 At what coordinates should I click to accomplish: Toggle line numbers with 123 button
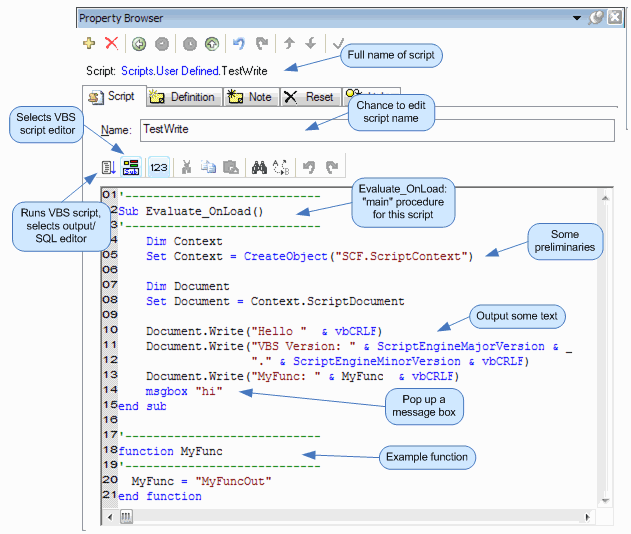coord(159,167)
